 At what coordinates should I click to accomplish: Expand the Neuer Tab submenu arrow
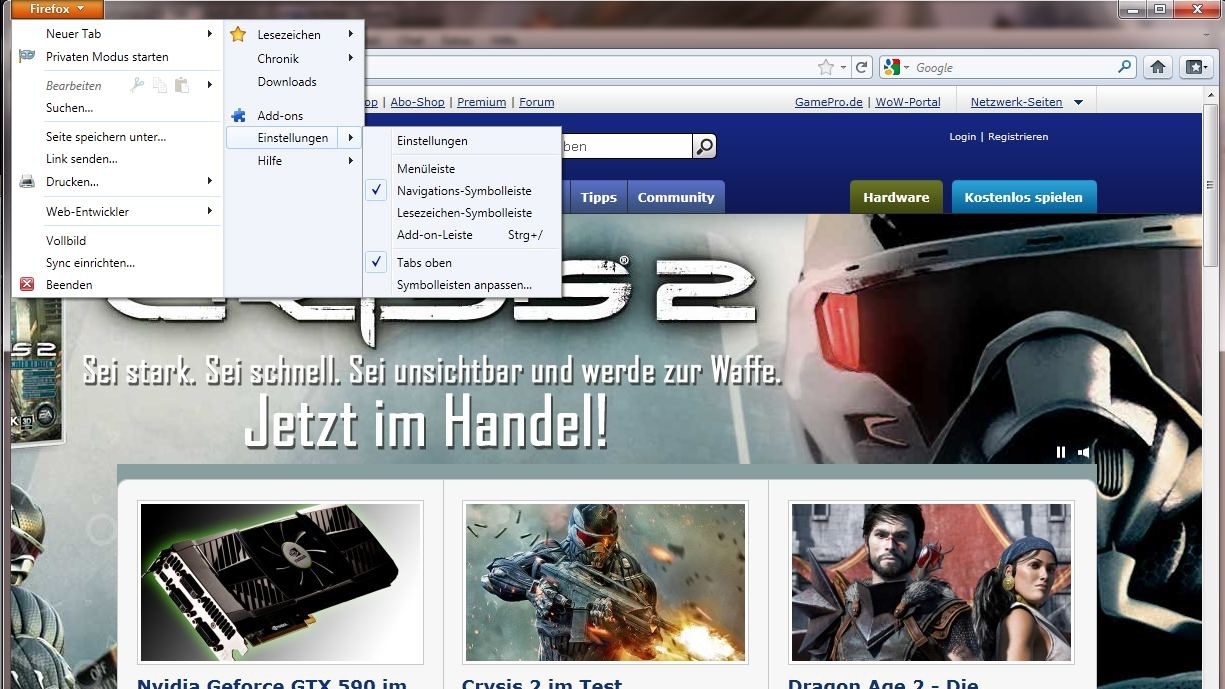(210, 34)
